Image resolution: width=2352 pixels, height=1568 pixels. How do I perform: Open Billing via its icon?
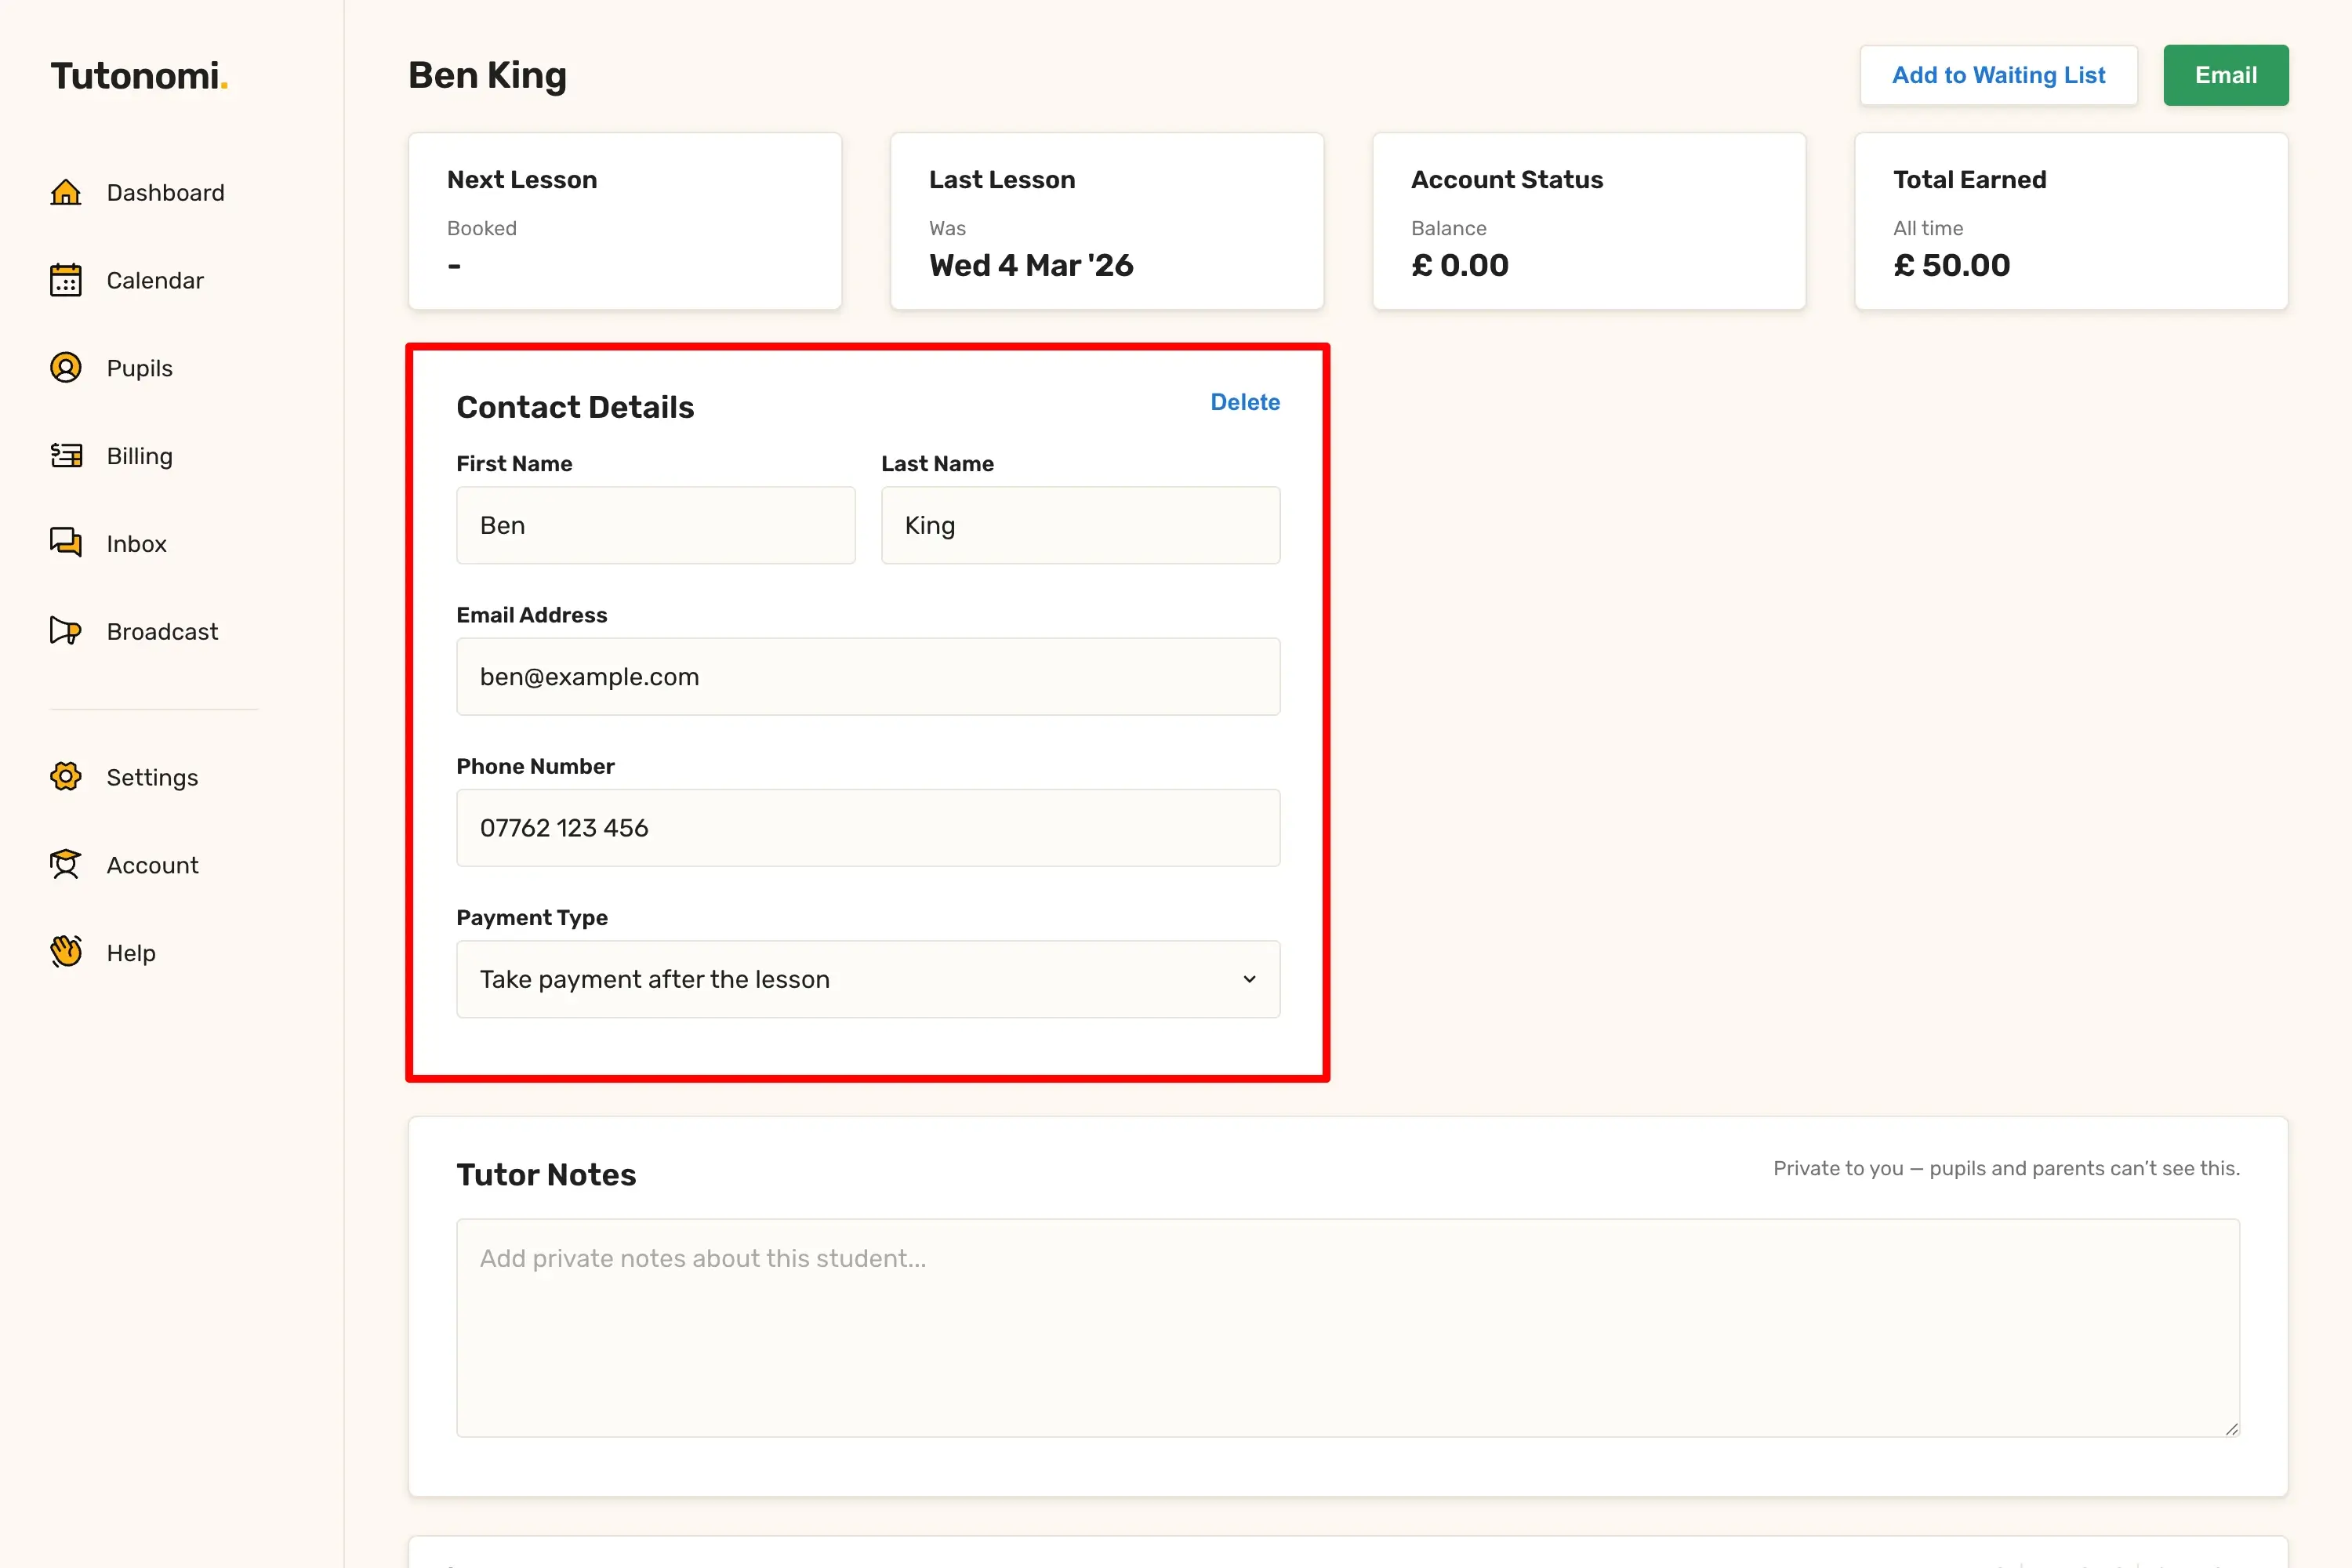tap(66, 456)
